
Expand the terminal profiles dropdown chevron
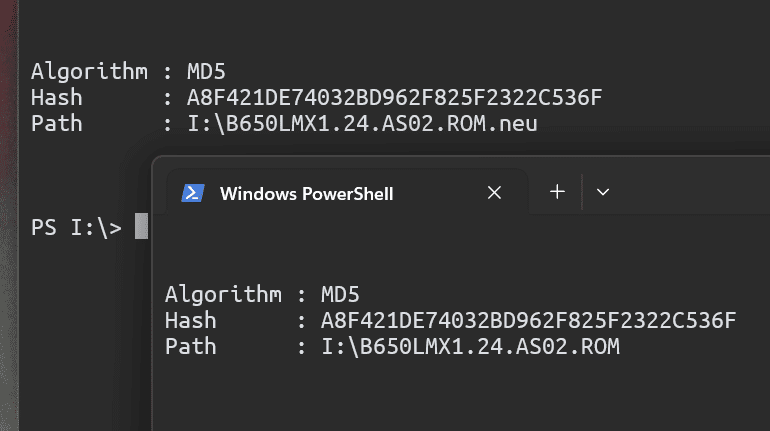pos(603,192)
